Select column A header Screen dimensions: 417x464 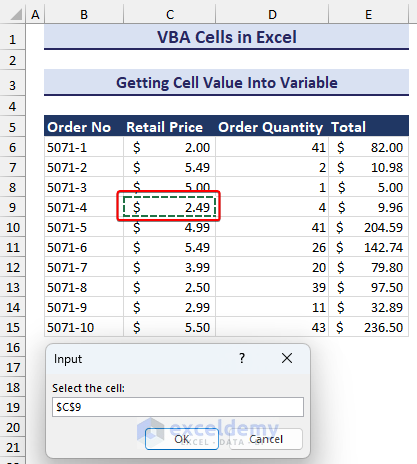point(35,15)
